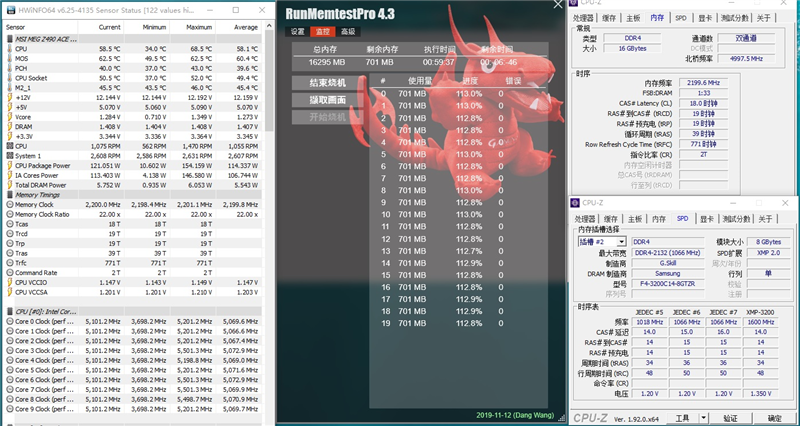The height and width of the screenshot is (426, 800).
Task: Click the 16295 MB total memory value
Action: pos(327,62)
